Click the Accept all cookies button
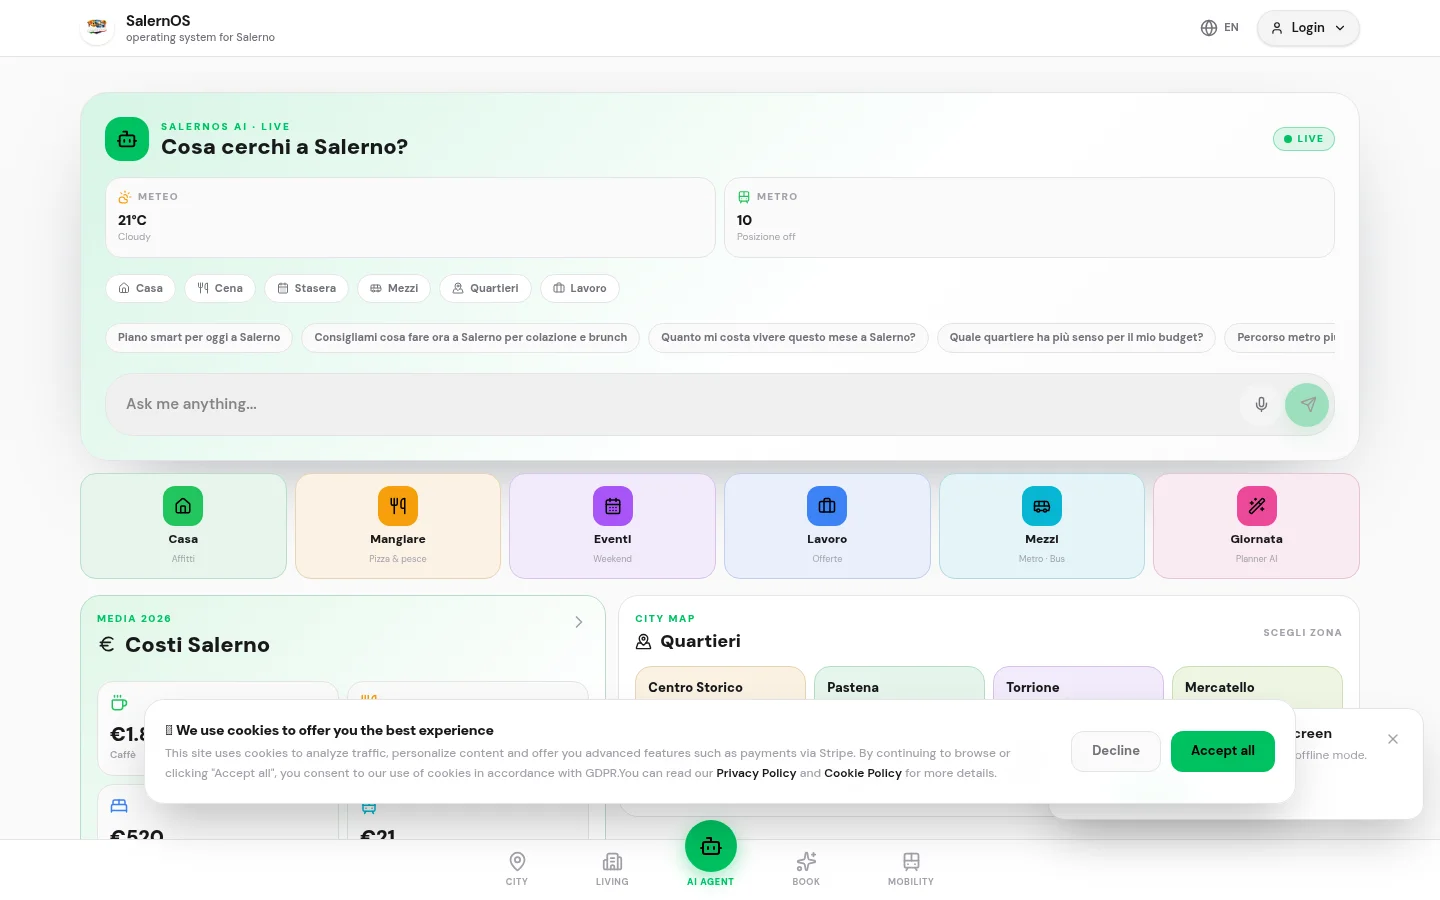The height and width of the screenshot is (900, 1440). pyautogui.click(x=1222, y=751)
